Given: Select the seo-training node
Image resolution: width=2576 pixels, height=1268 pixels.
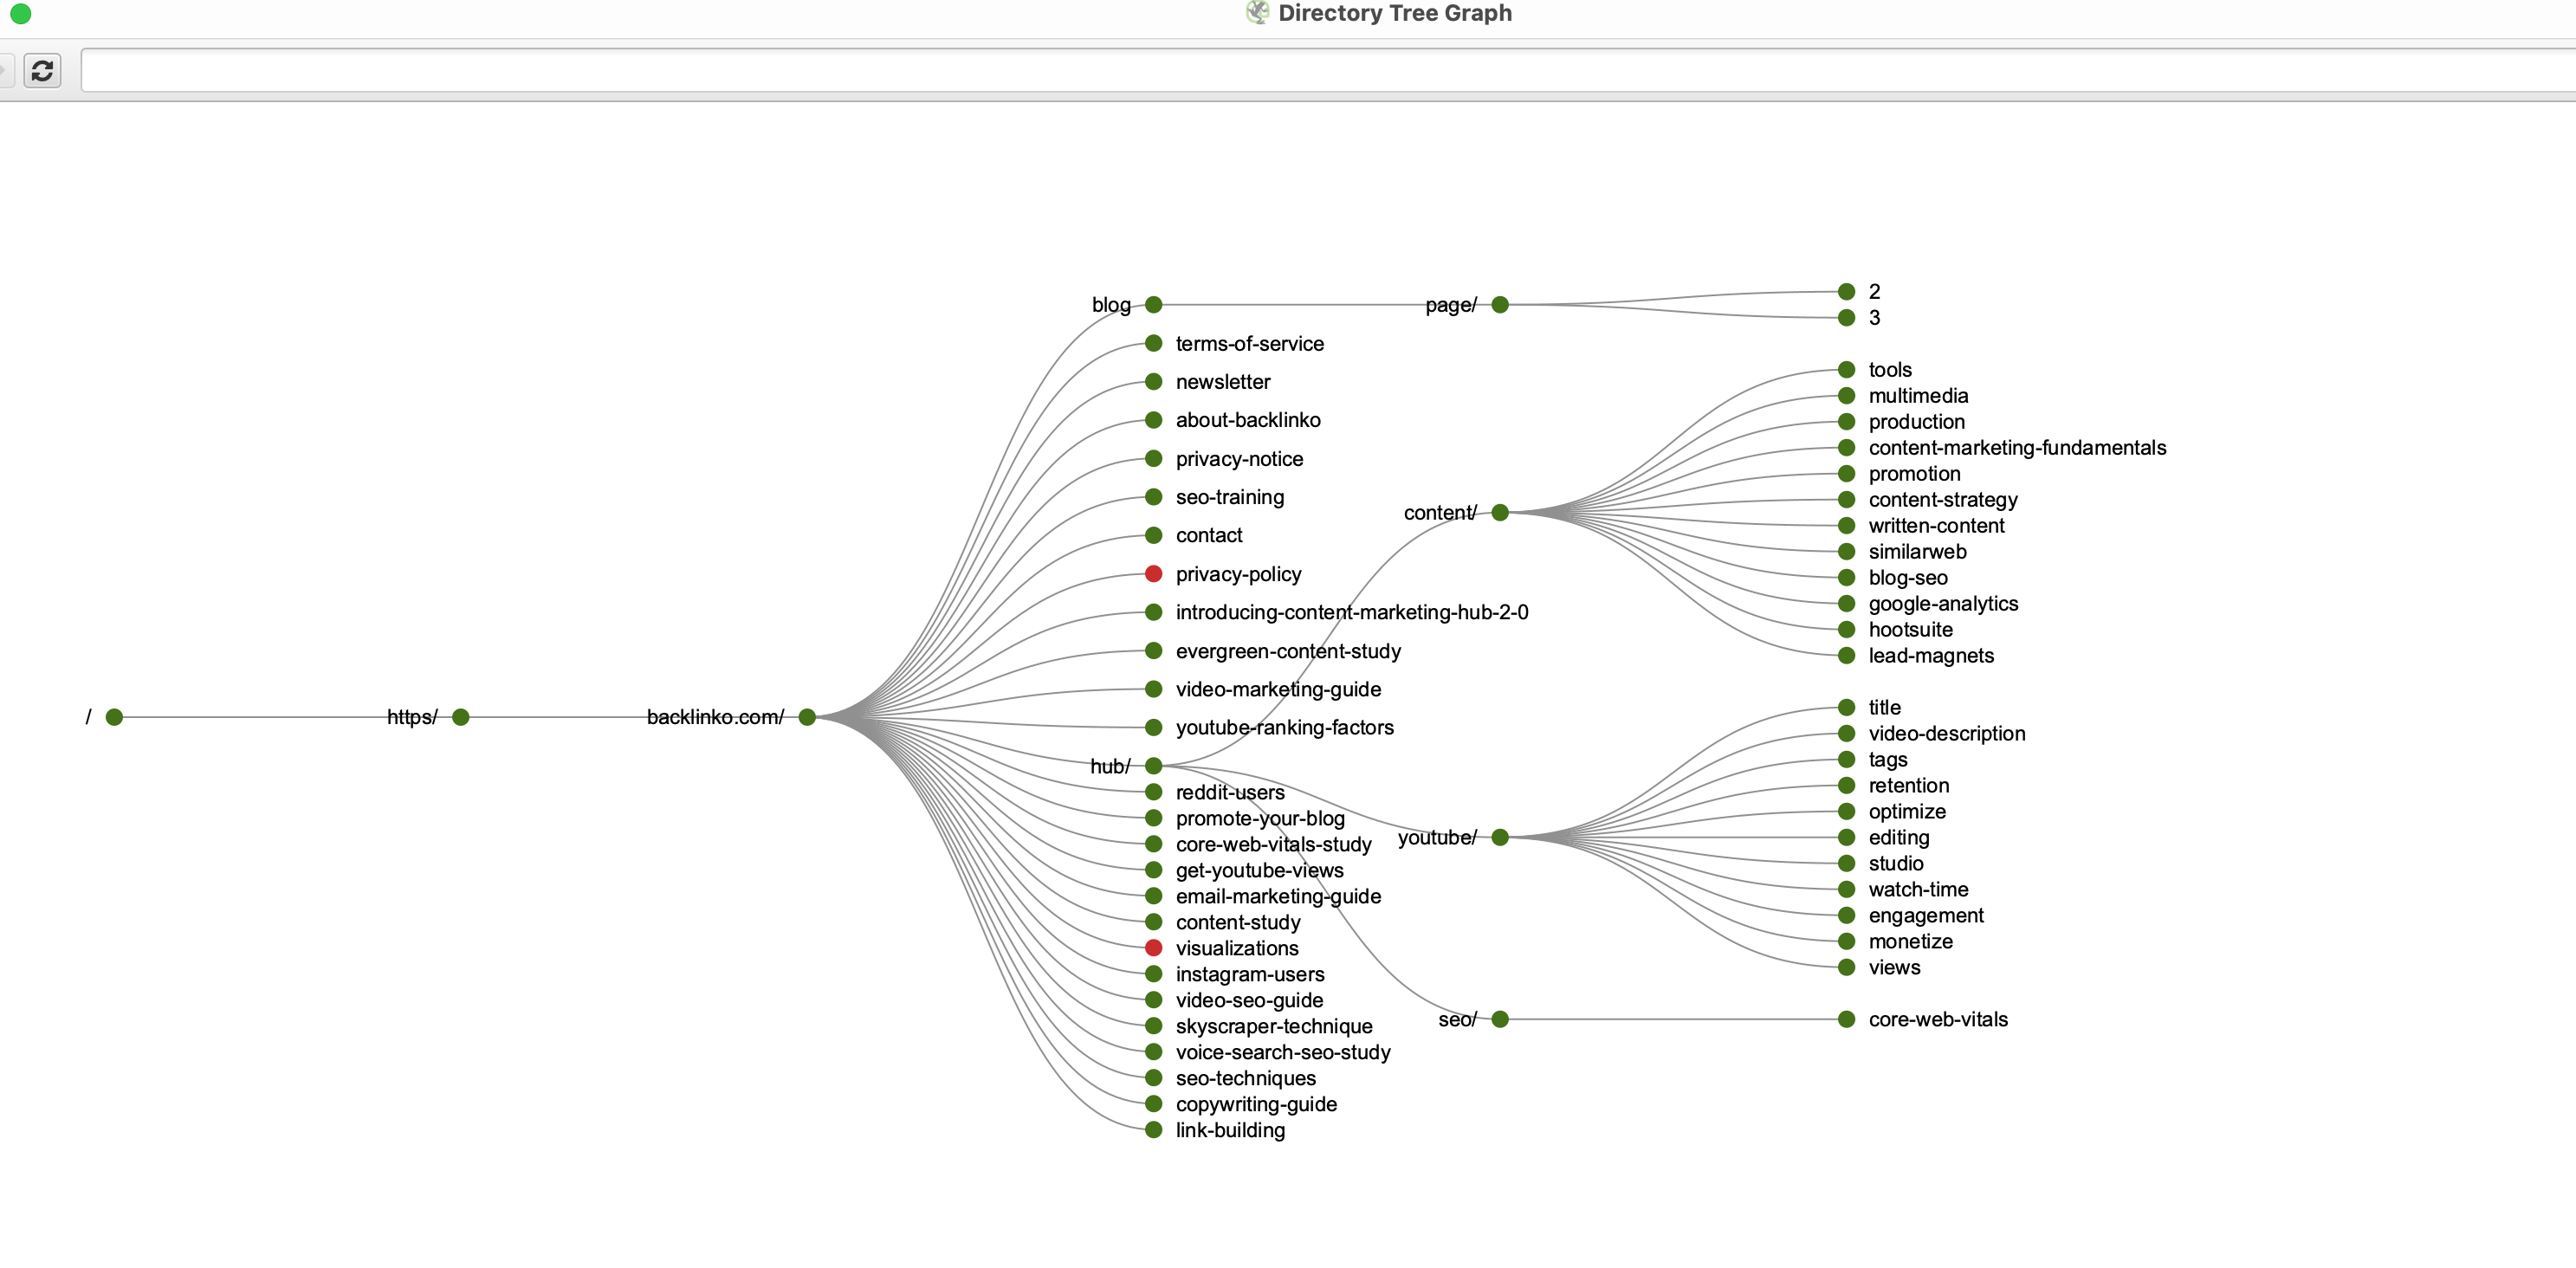Looking at the screenshot, I should tap(1153, 497).
